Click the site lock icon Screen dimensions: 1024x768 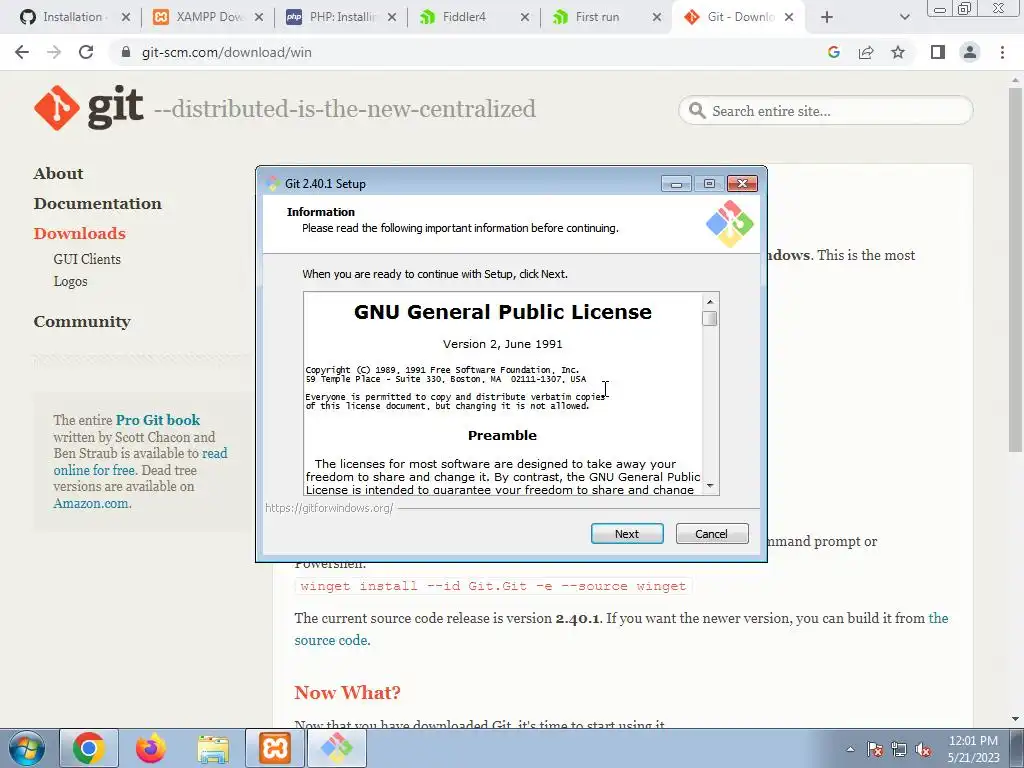click(x=126, y=52)
